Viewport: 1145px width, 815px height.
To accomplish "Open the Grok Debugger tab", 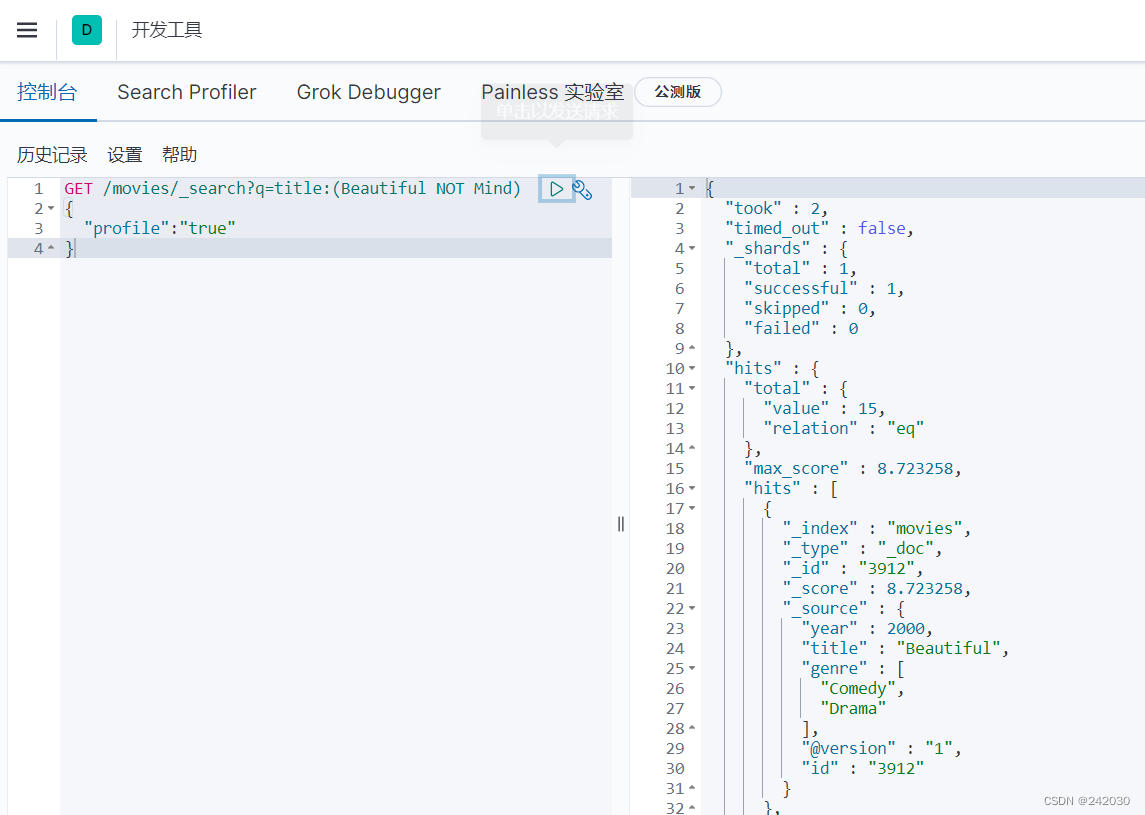I will (x=369, y=92).
